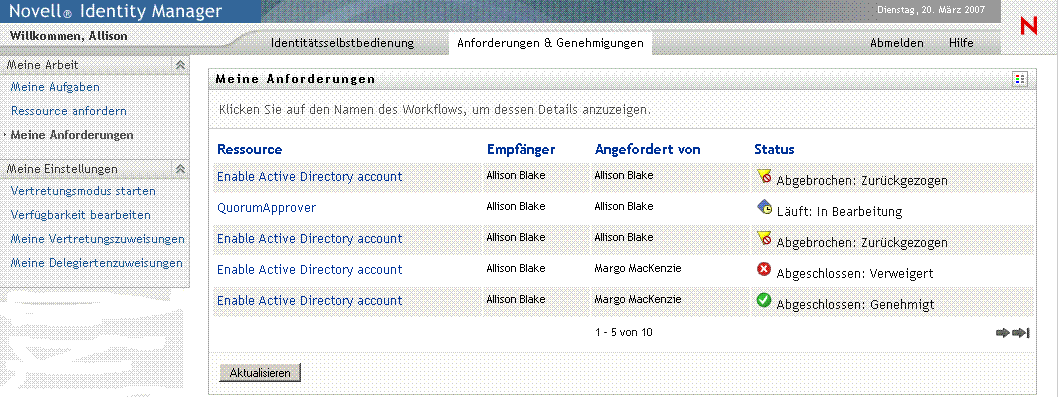Sort by Ressource column header

pos(250,150)
